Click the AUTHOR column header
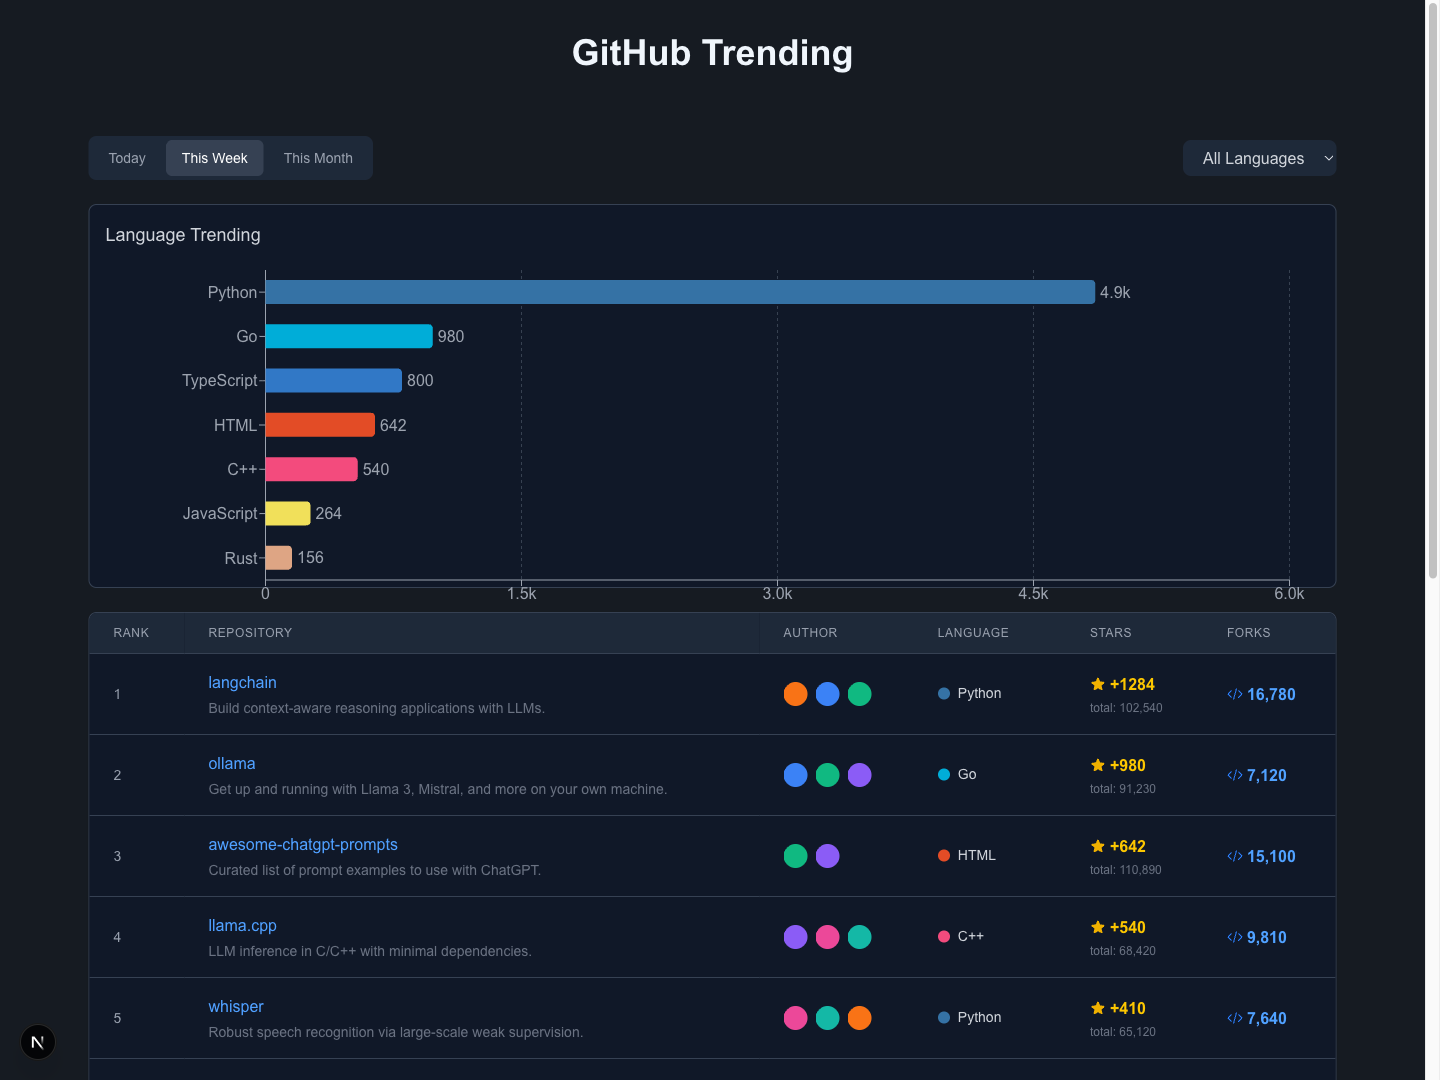Screen dimensions: 1440x1080 [x=810, y=633]
